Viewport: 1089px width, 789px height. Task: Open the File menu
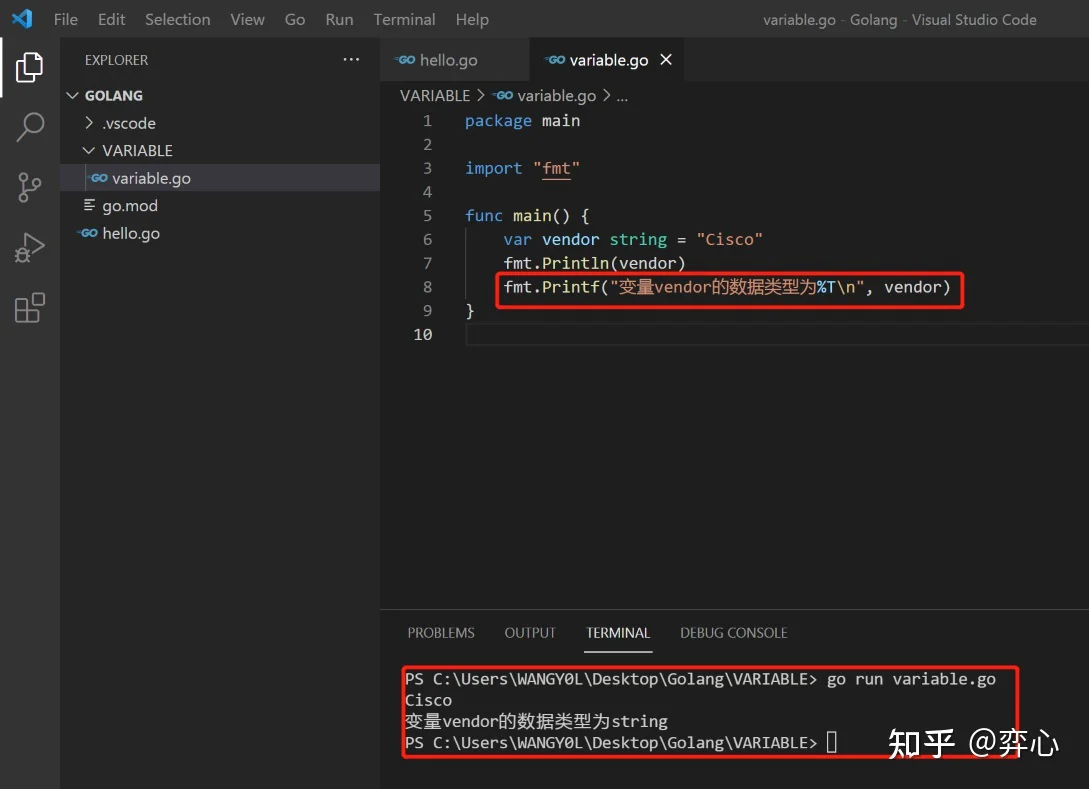66,19
